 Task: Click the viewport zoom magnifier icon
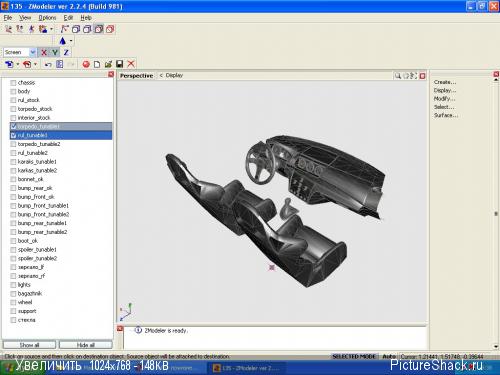tap(398, 76)
